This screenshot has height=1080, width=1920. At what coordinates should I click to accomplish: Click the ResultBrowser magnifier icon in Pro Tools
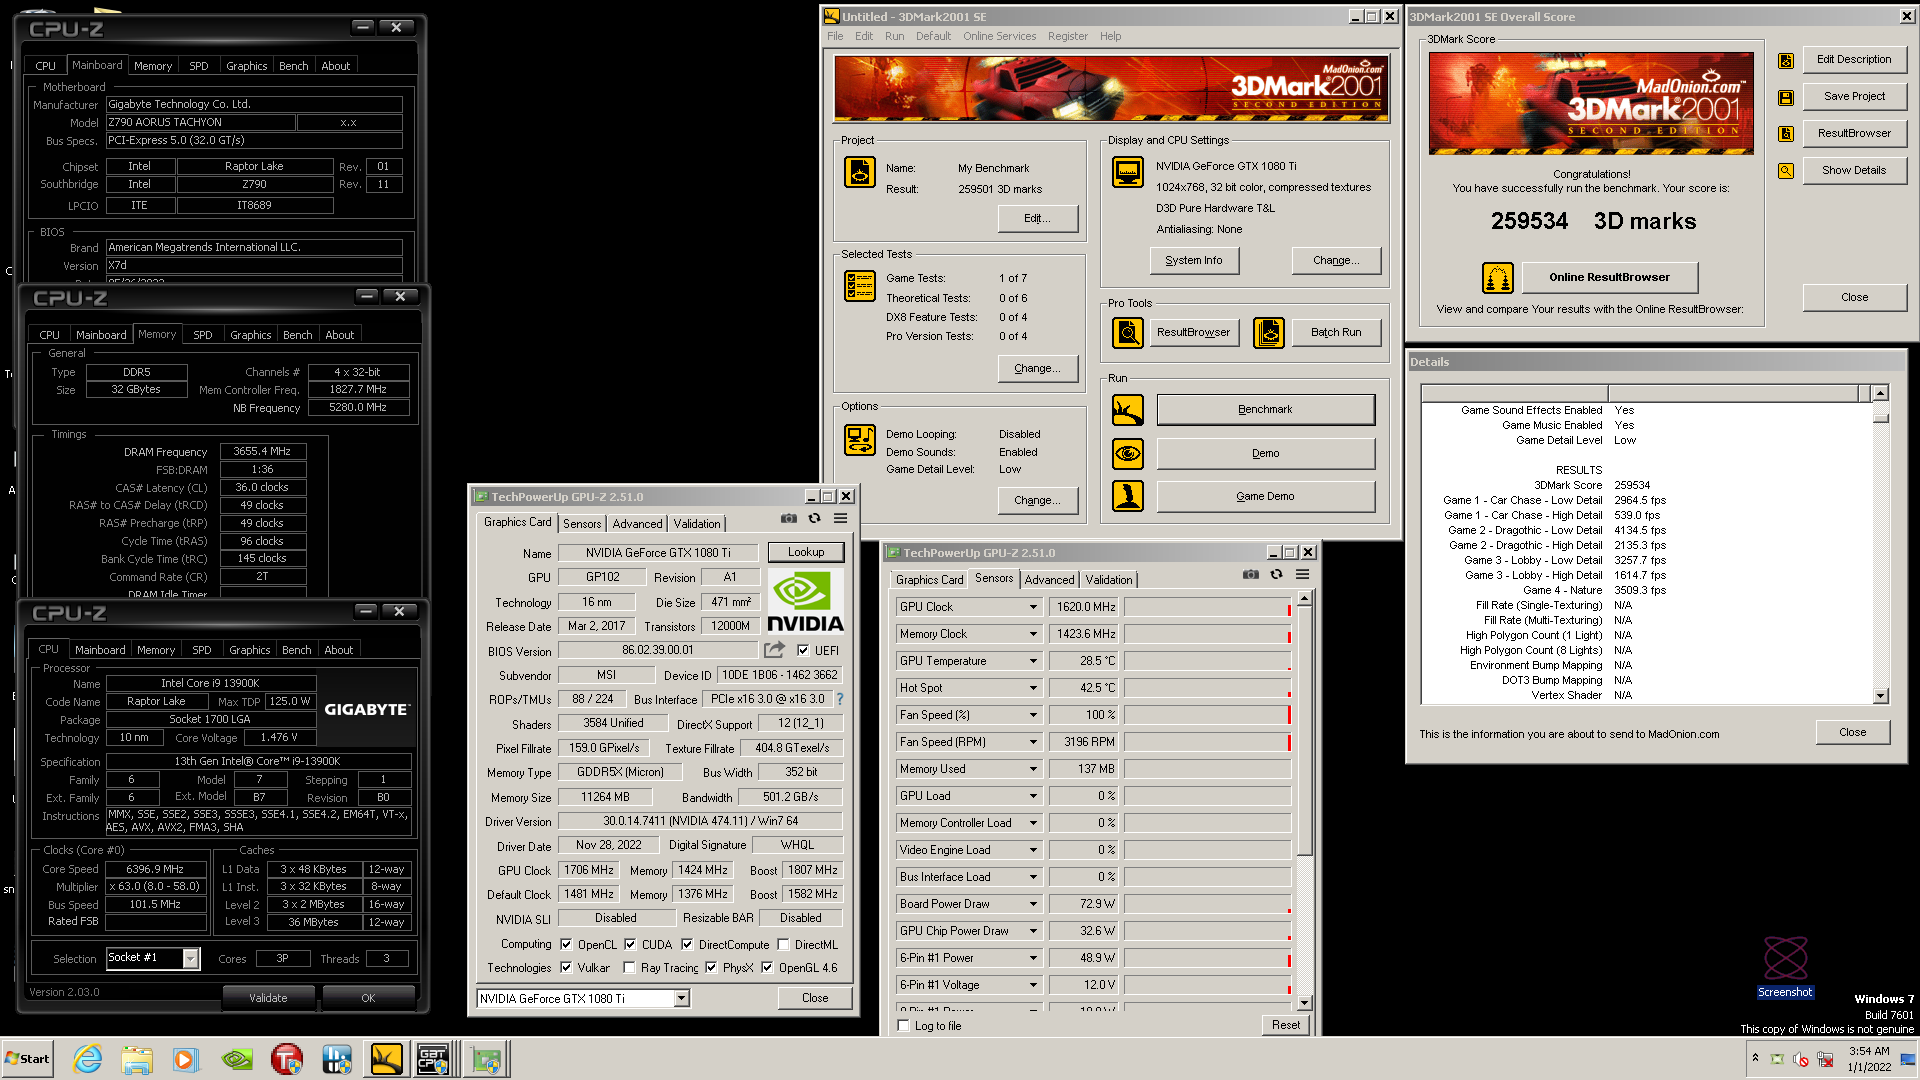point(1128,332)
